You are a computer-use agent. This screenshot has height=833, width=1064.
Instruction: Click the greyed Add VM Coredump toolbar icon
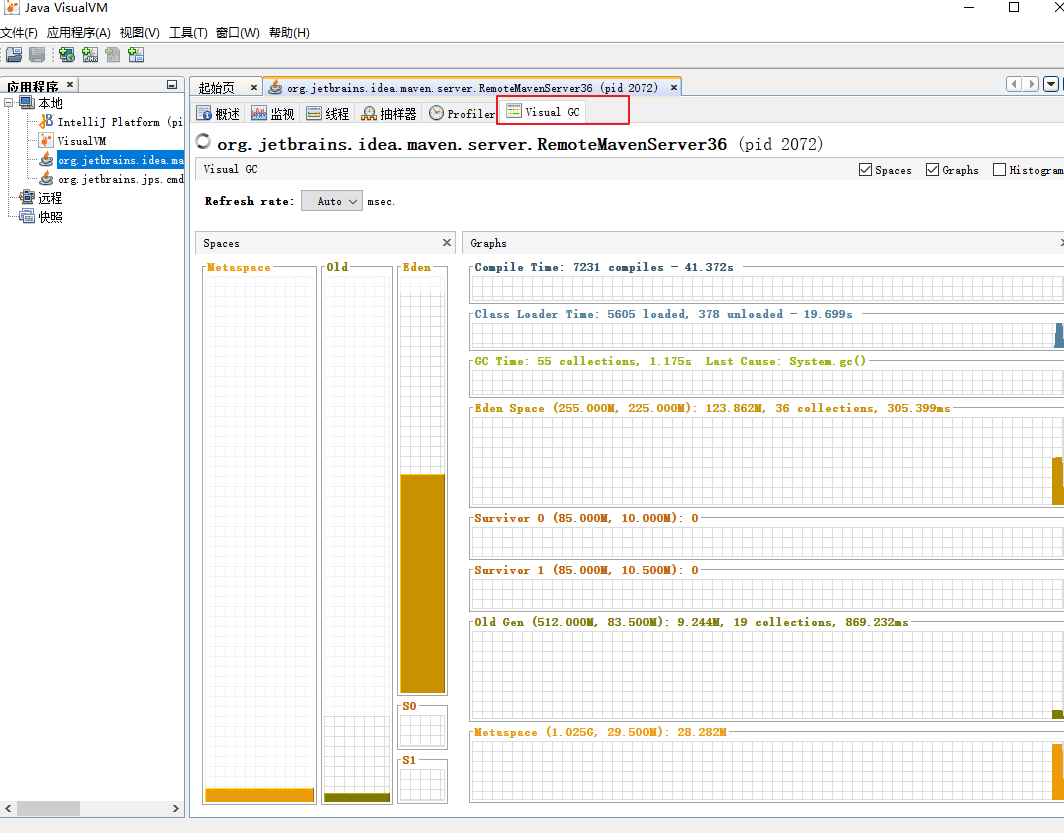[x=113, y=55]
